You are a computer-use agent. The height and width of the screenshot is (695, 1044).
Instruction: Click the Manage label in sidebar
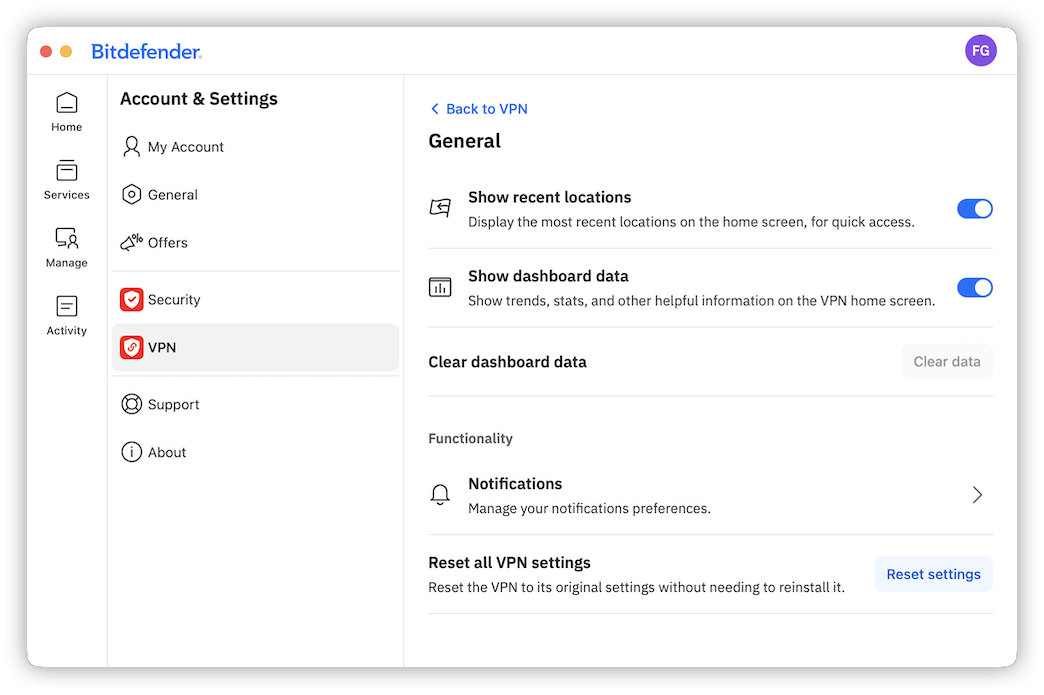click(x=67, y=262)
